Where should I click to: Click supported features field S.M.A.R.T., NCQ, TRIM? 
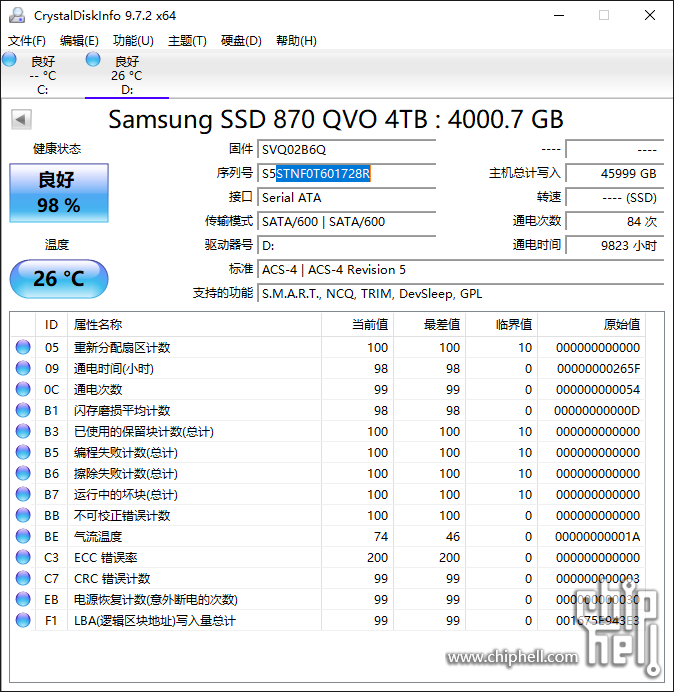tap(461, 293)
